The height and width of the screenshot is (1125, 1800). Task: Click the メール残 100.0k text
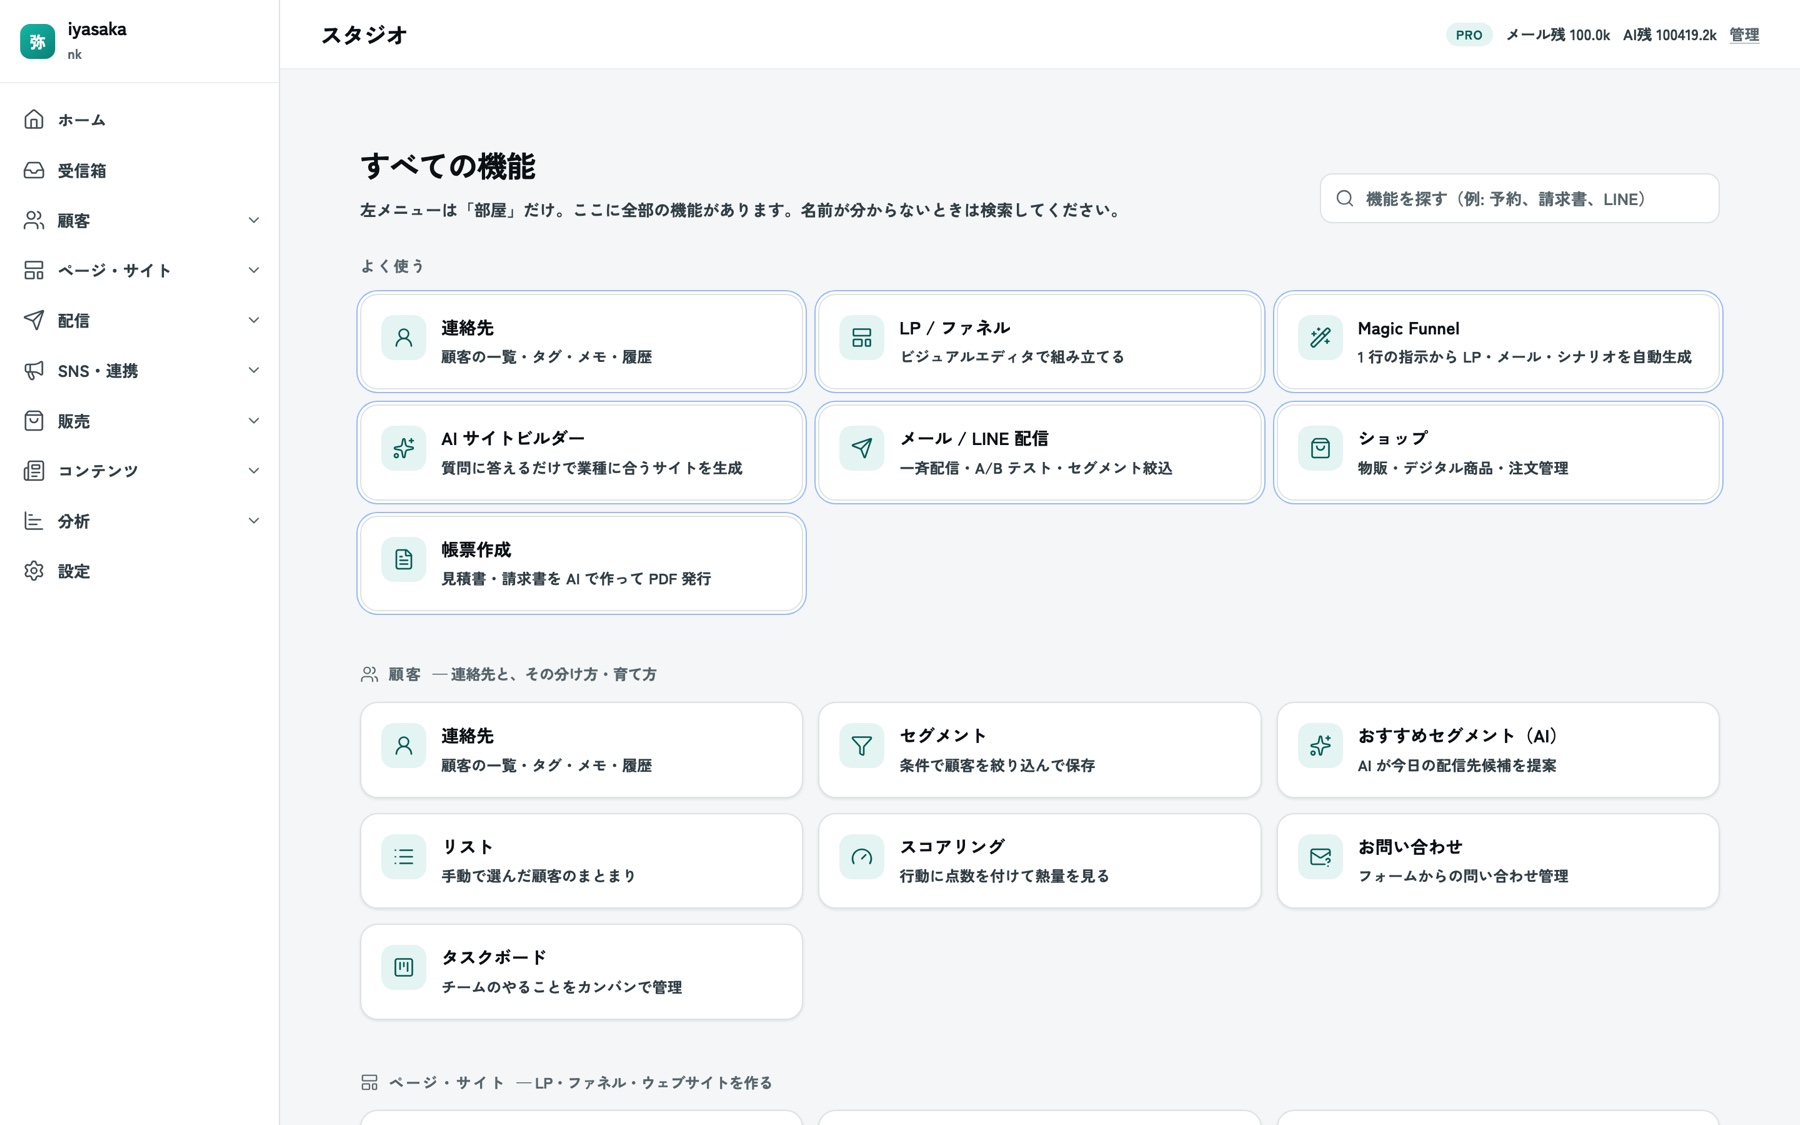(x=1558, y=35)
